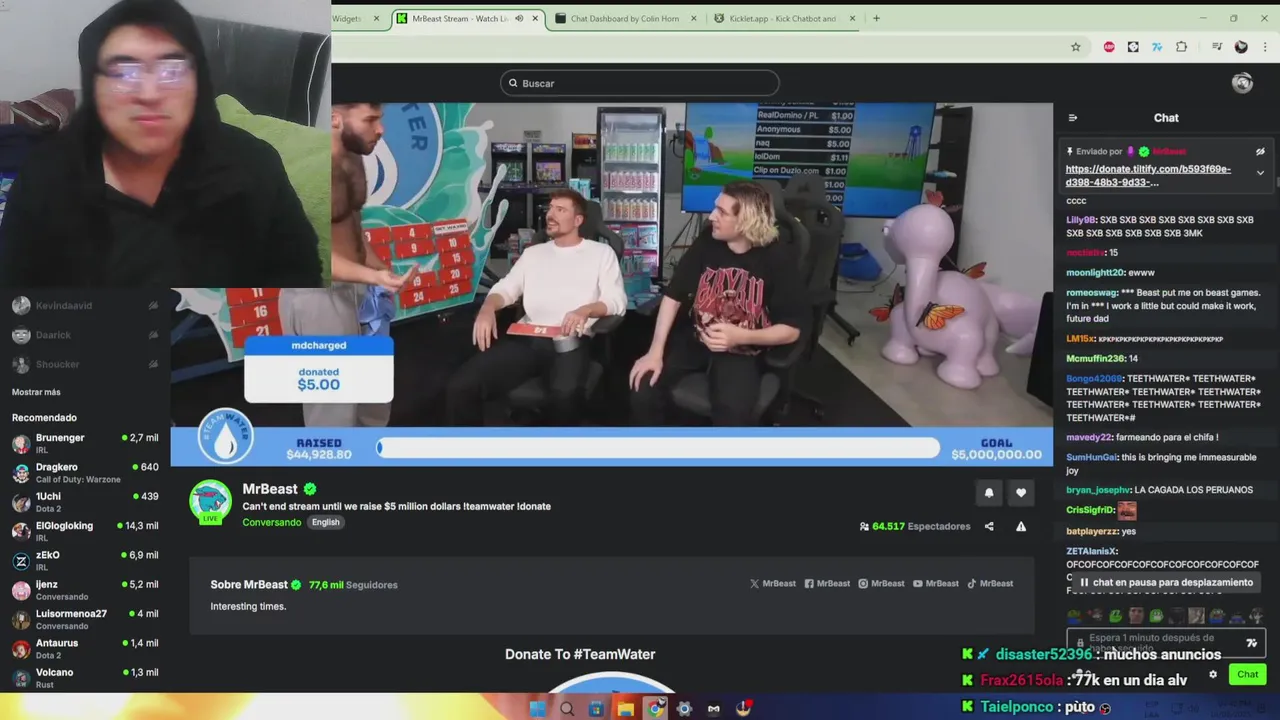The height and width of the screenshot is (720, 1280).
Task: Report the stream via warning triangle icon
Action: point(1021,526)
